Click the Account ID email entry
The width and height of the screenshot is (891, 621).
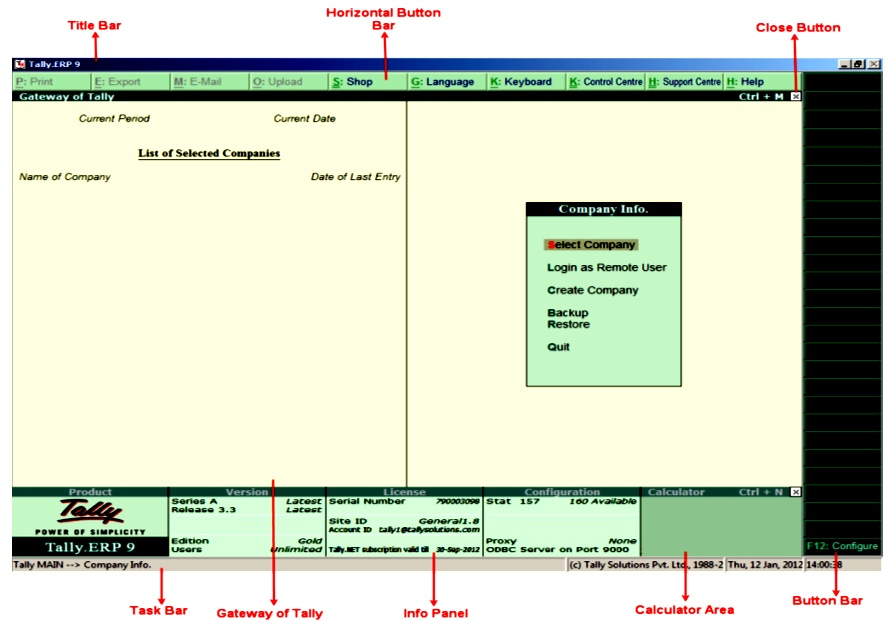pos(404,530)
